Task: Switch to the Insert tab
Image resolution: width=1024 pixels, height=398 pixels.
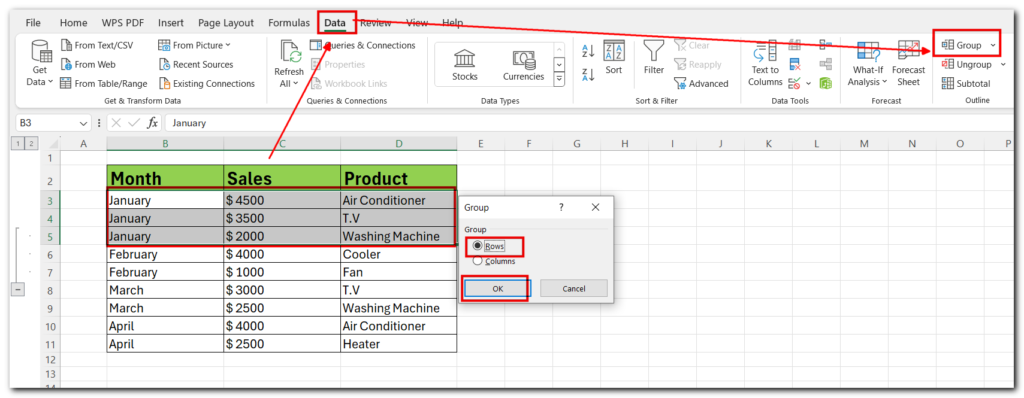Action: click(x=170, y=23)
